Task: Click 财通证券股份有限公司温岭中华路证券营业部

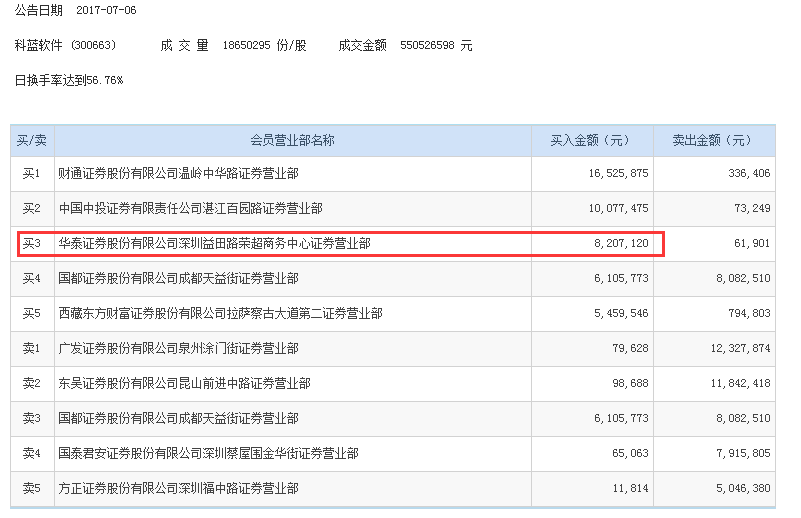Action: pos(178,174)
